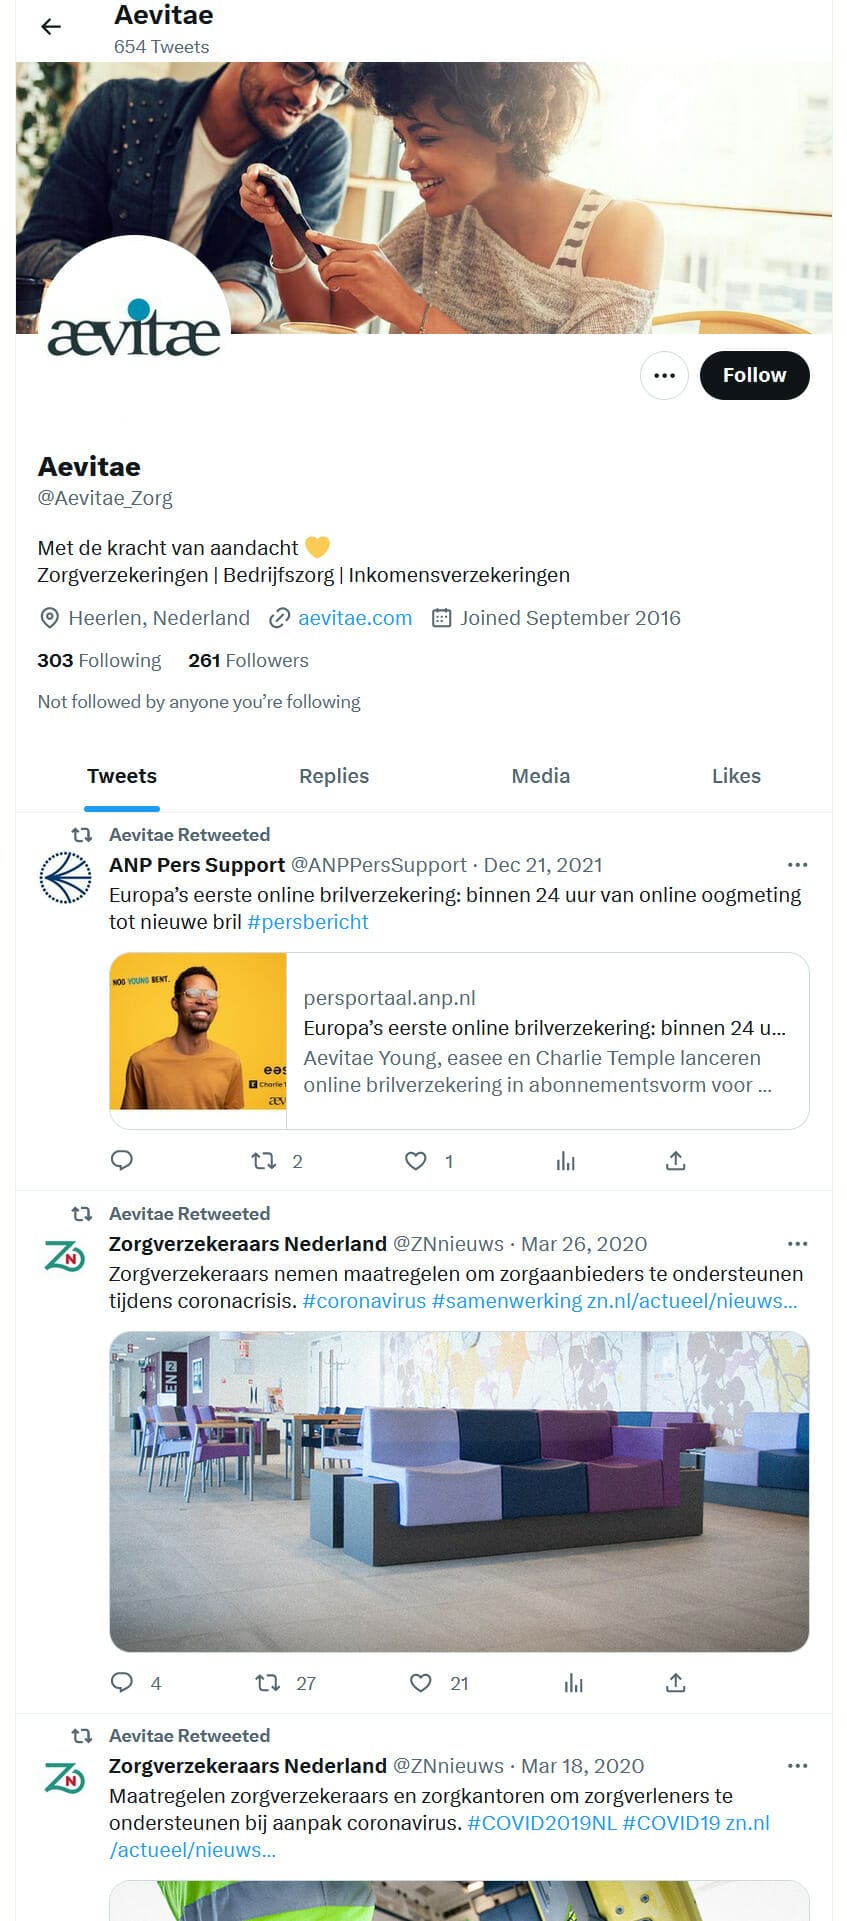Open the profile more options menu
Viewport: 847px width, 1921px height.
[664, 375]
